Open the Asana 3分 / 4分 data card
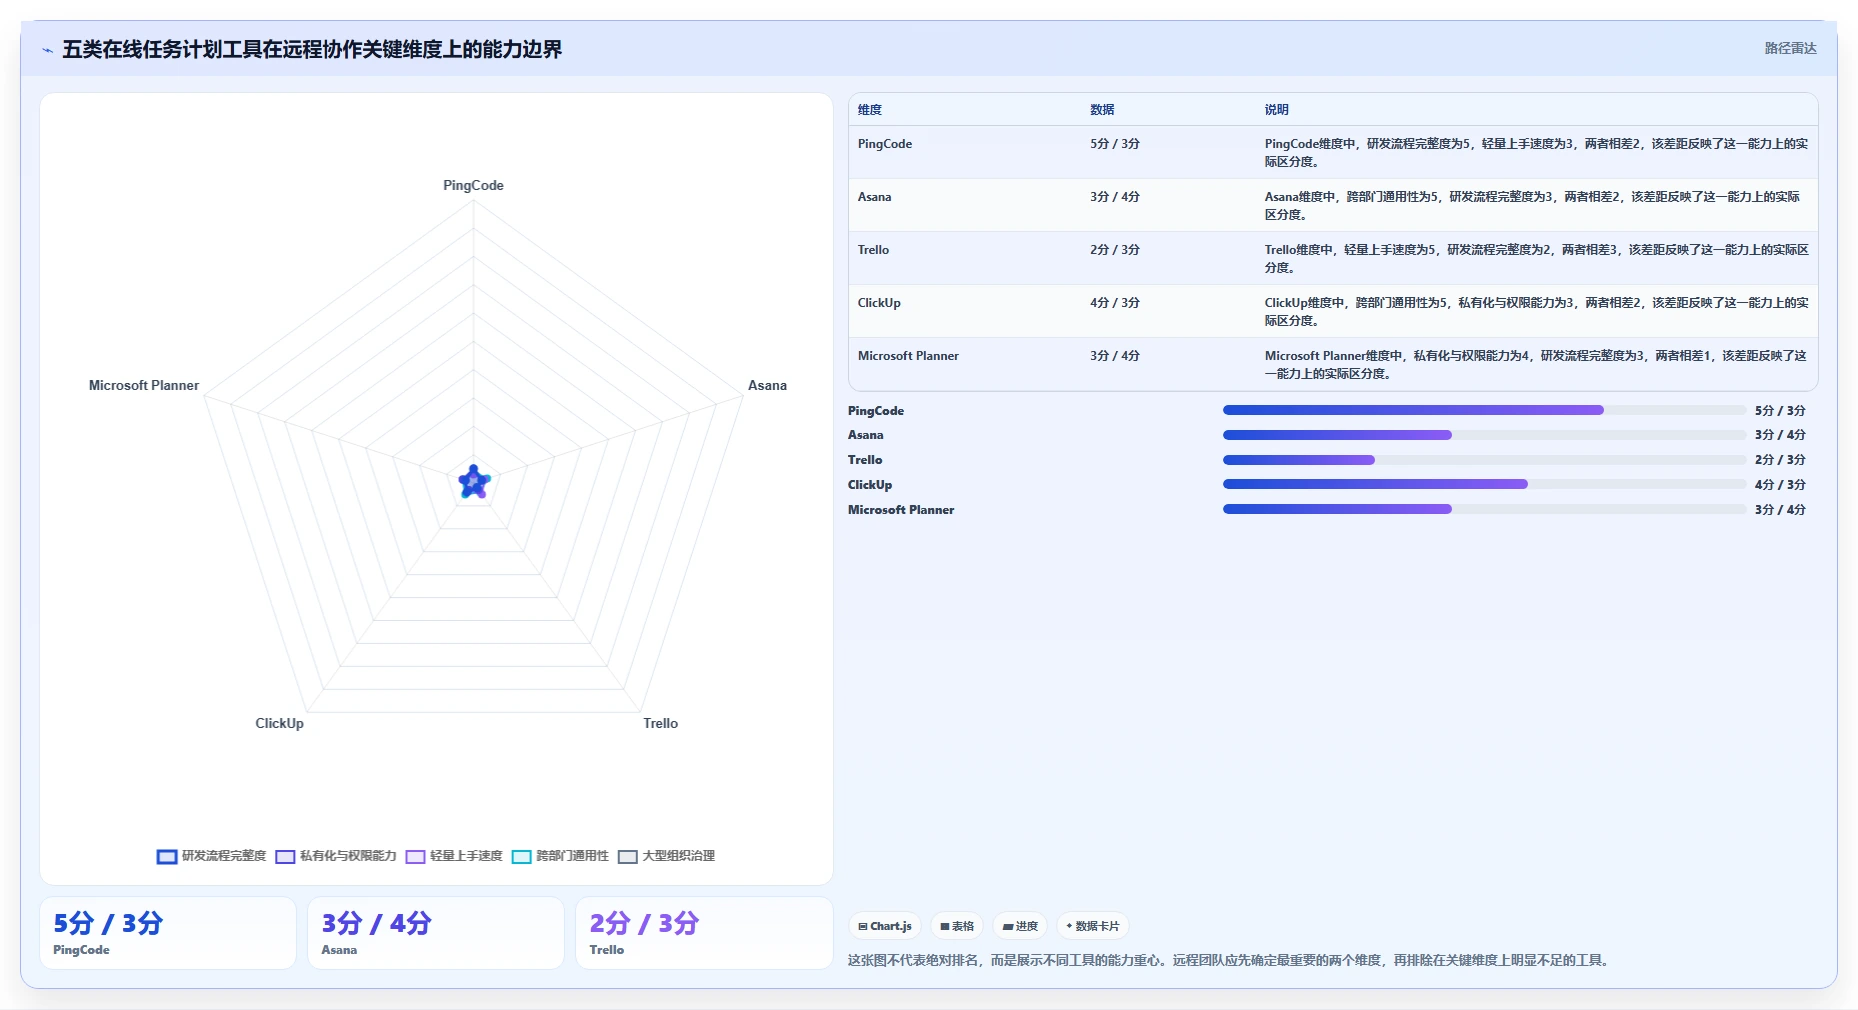1858x1010 pixels. pos(436,933)
